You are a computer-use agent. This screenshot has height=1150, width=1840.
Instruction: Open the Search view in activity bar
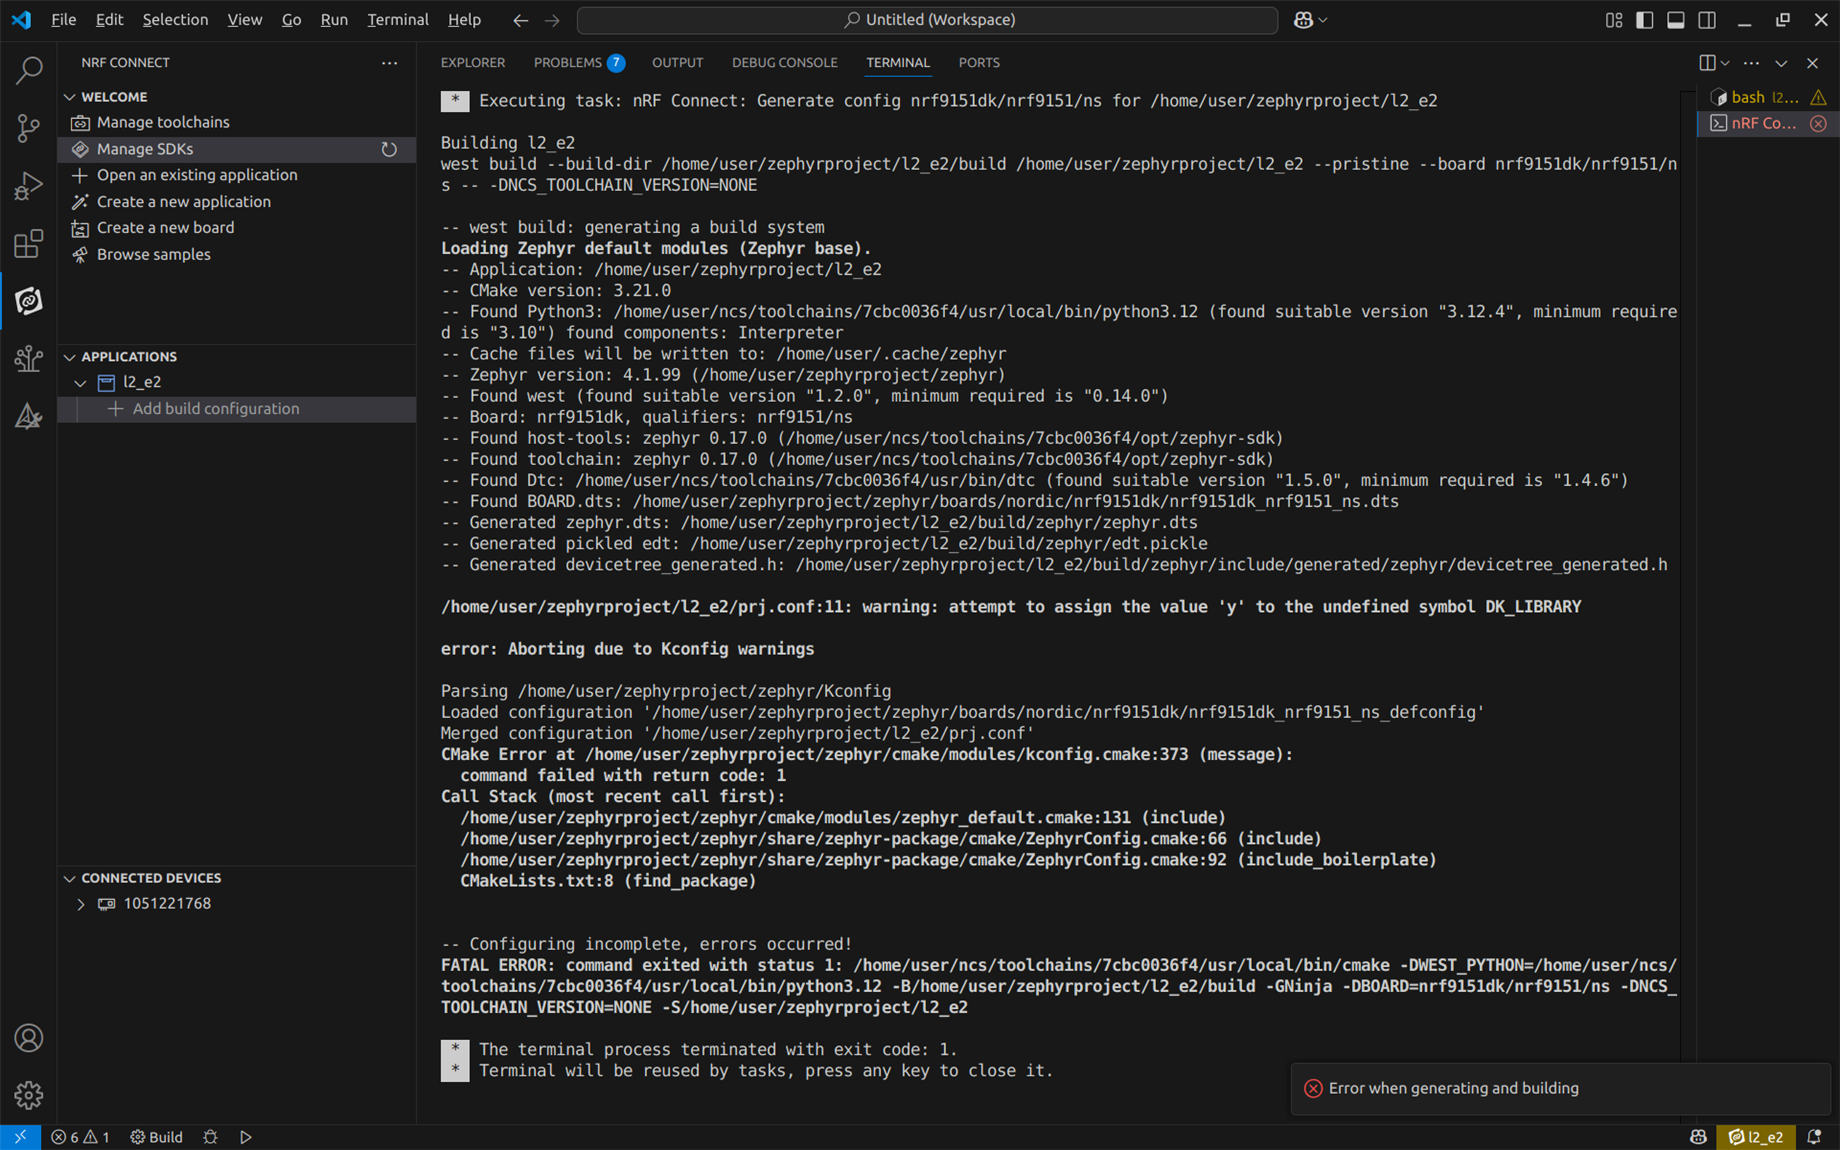point(29,70)
